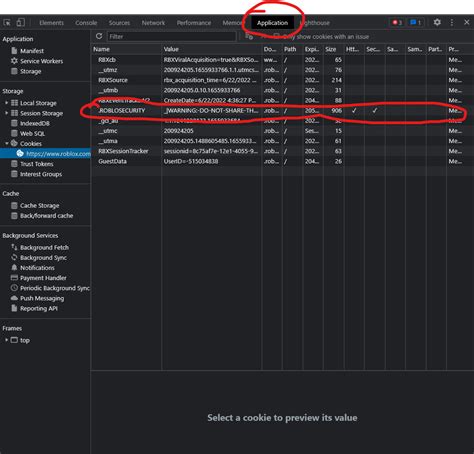Image resolution: width=474 pixels, height=454 pixels.
Task: Open Back/forward cache in the sidebar
Action: pos(42,216)
